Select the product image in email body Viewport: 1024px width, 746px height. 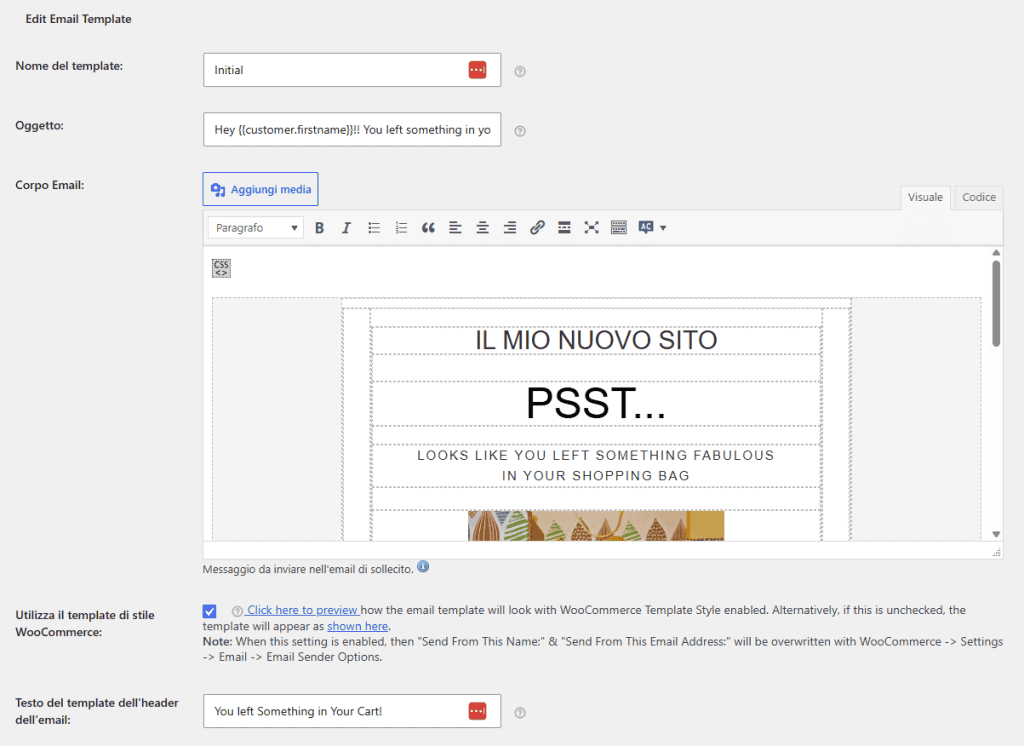pyautogui.click(x=596, y=525)
